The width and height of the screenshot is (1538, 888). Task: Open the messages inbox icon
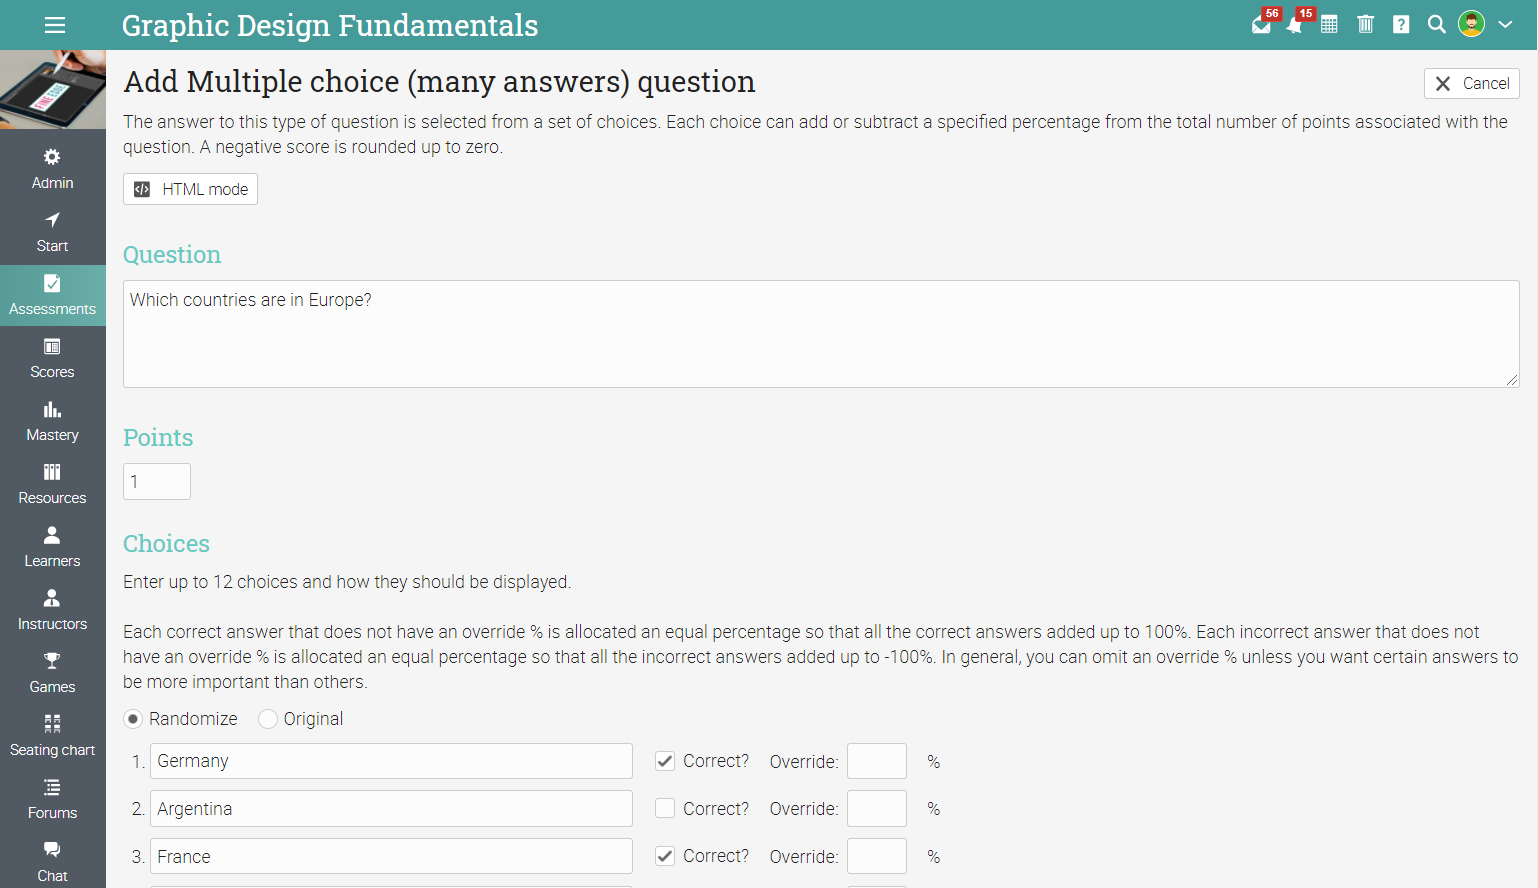pyautogui.click(x=1261, y=25)
